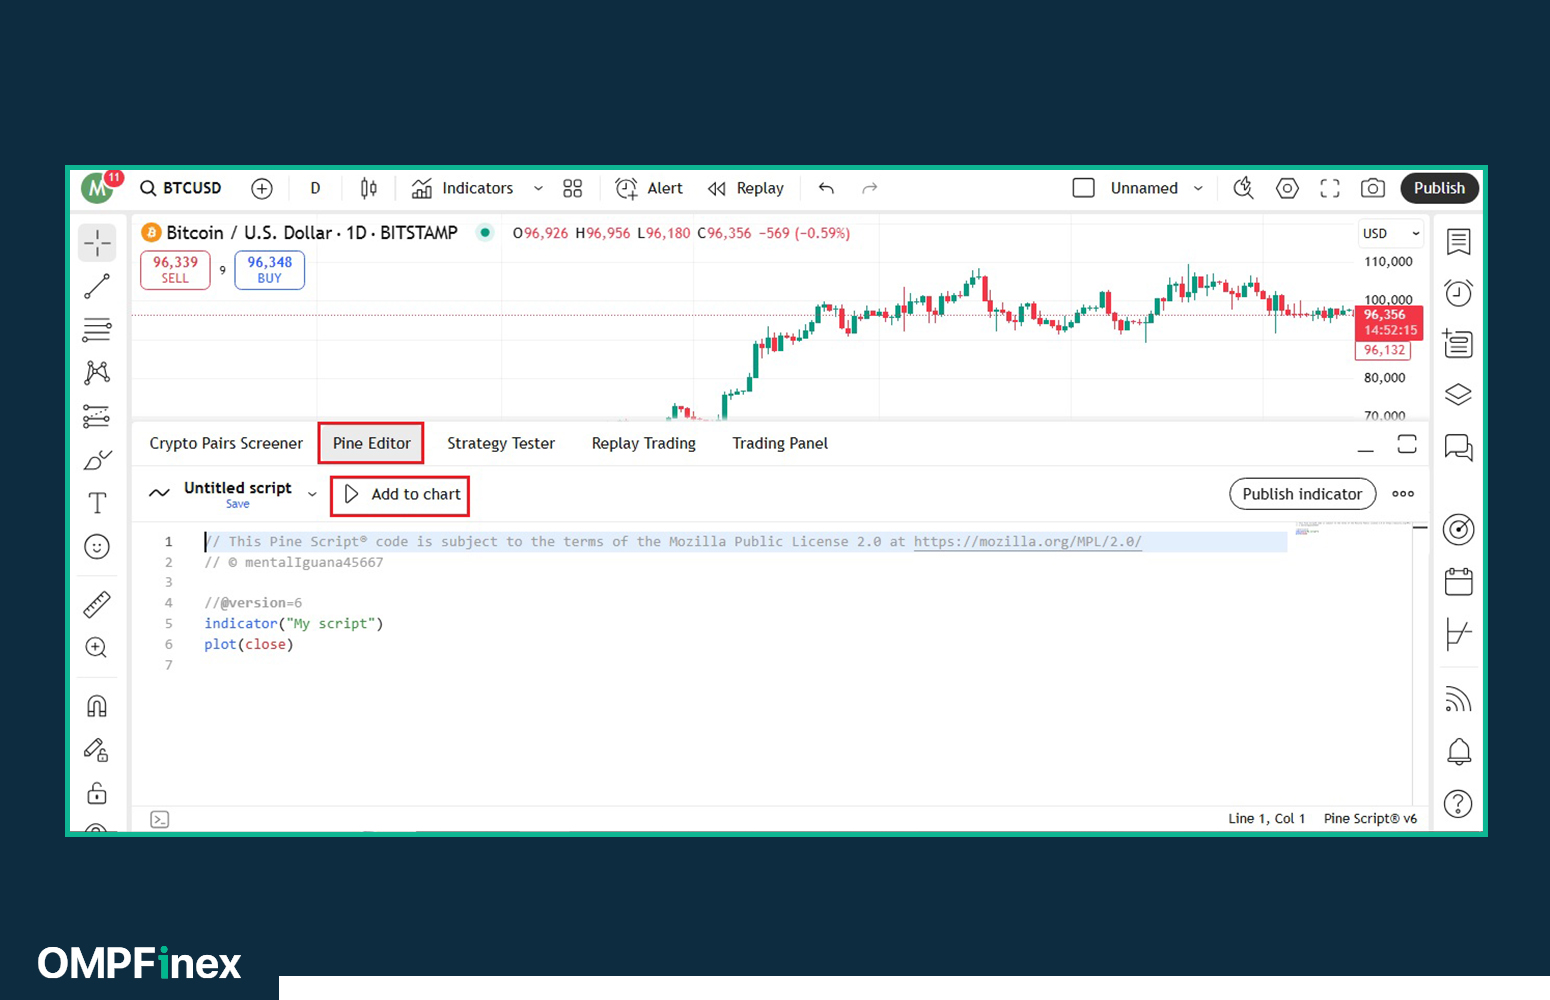Open the forecasting and measurement tools
Screen dimensions: 1550x1000
pos(97,416)
